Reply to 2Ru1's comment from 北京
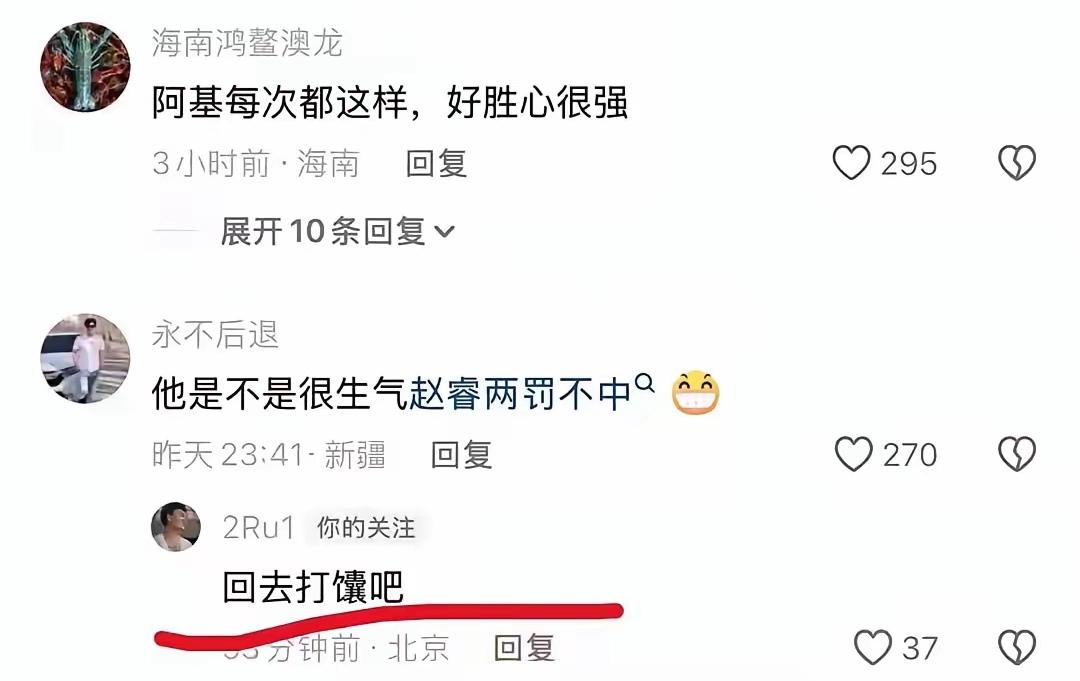This screenshot has width=1080, height=681. pos(524,647)
